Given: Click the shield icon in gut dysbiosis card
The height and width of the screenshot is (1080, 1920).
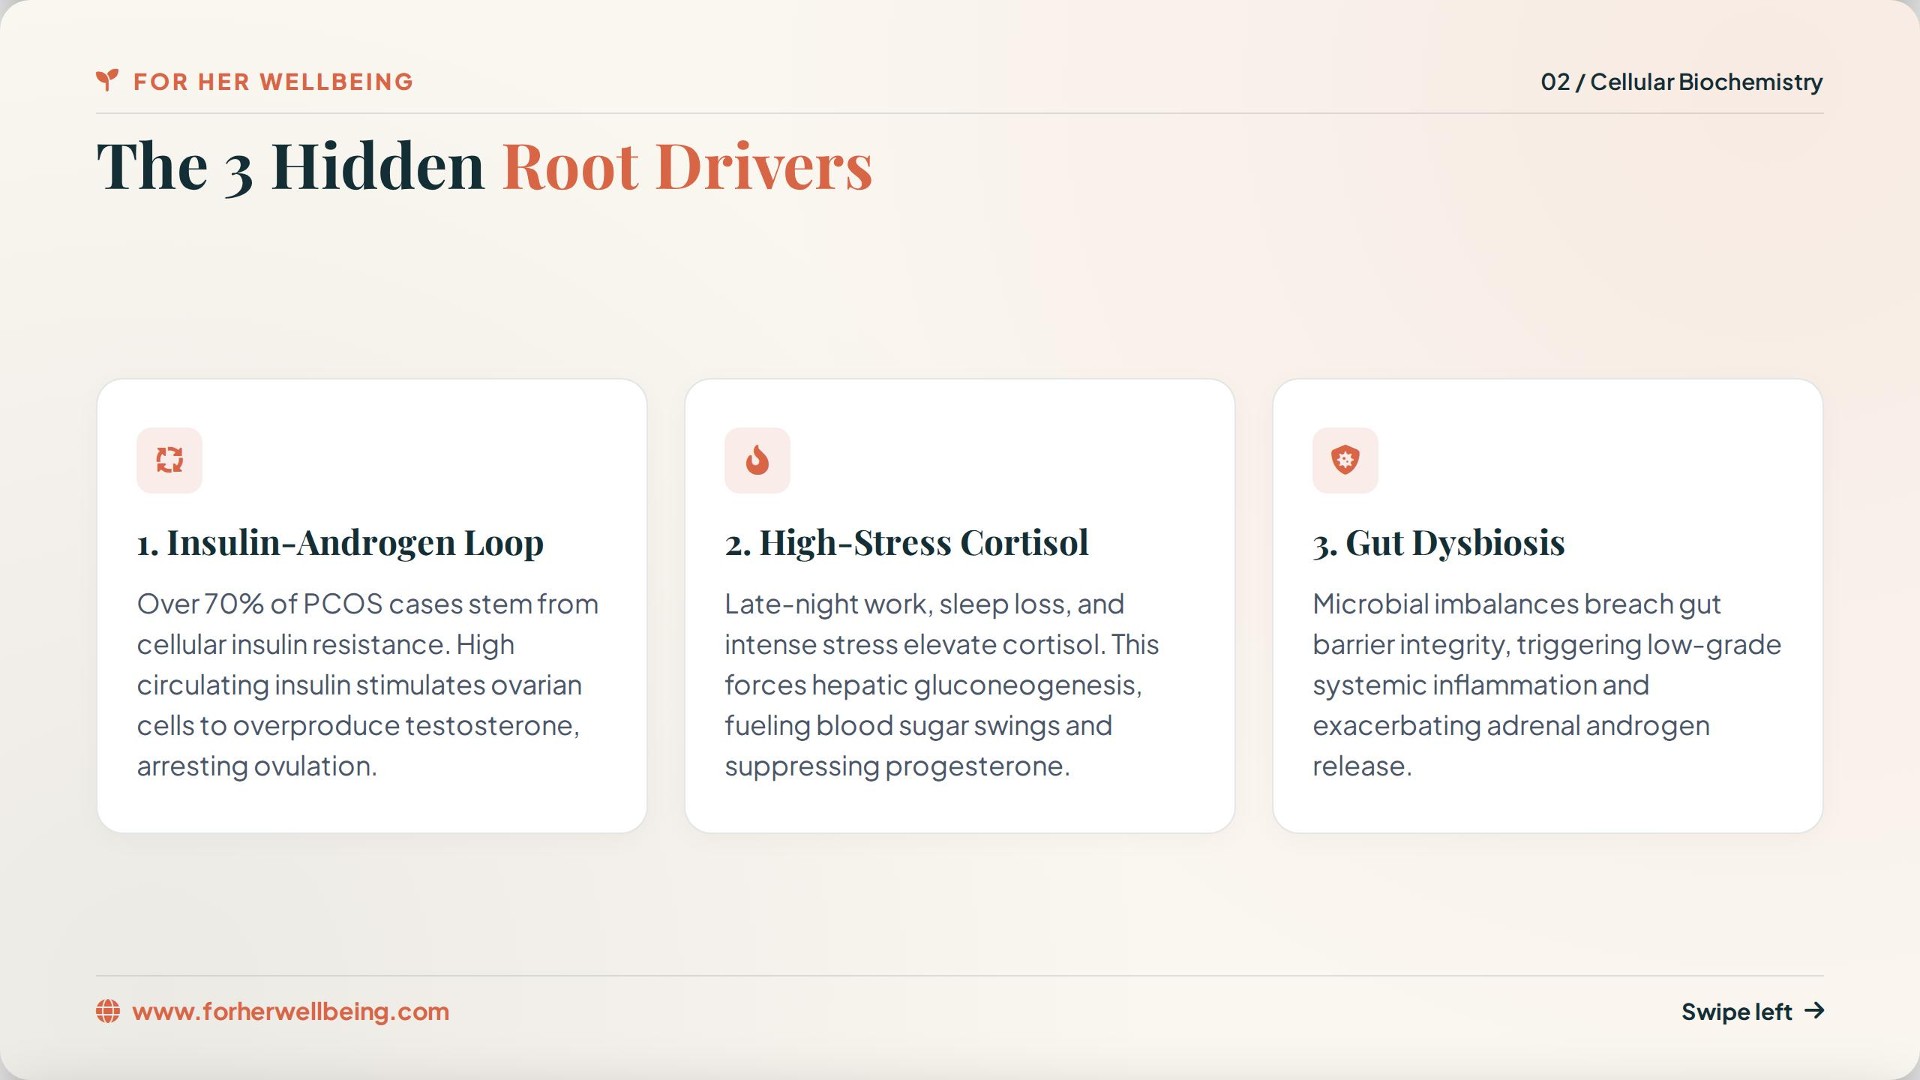Looking at the screenshot, I should click(1345, 460).
